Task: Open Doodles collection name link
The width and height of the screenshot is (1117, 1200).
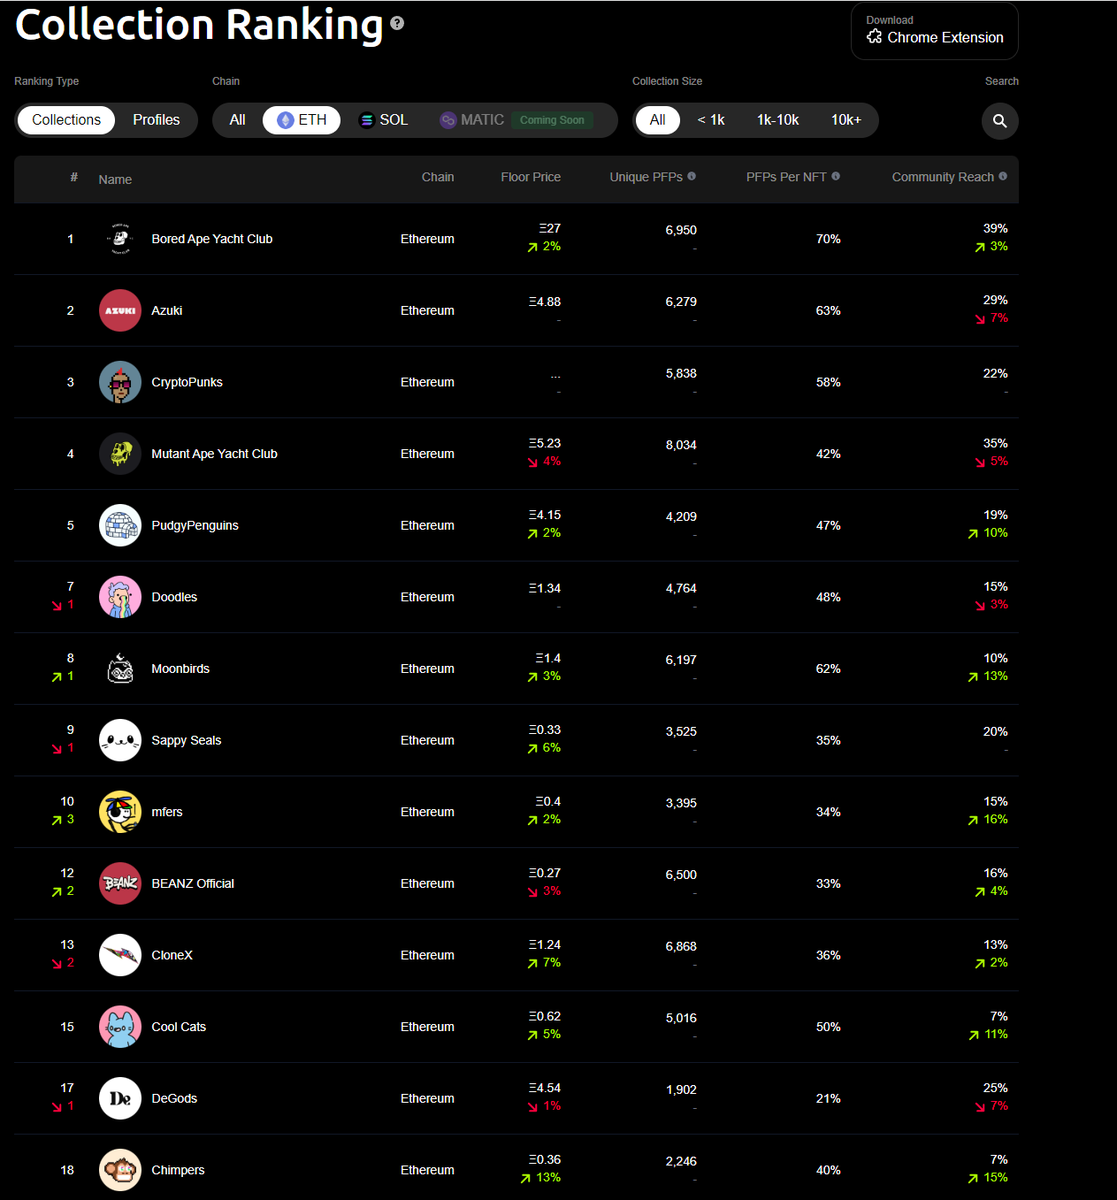Action: coord(174,597)
